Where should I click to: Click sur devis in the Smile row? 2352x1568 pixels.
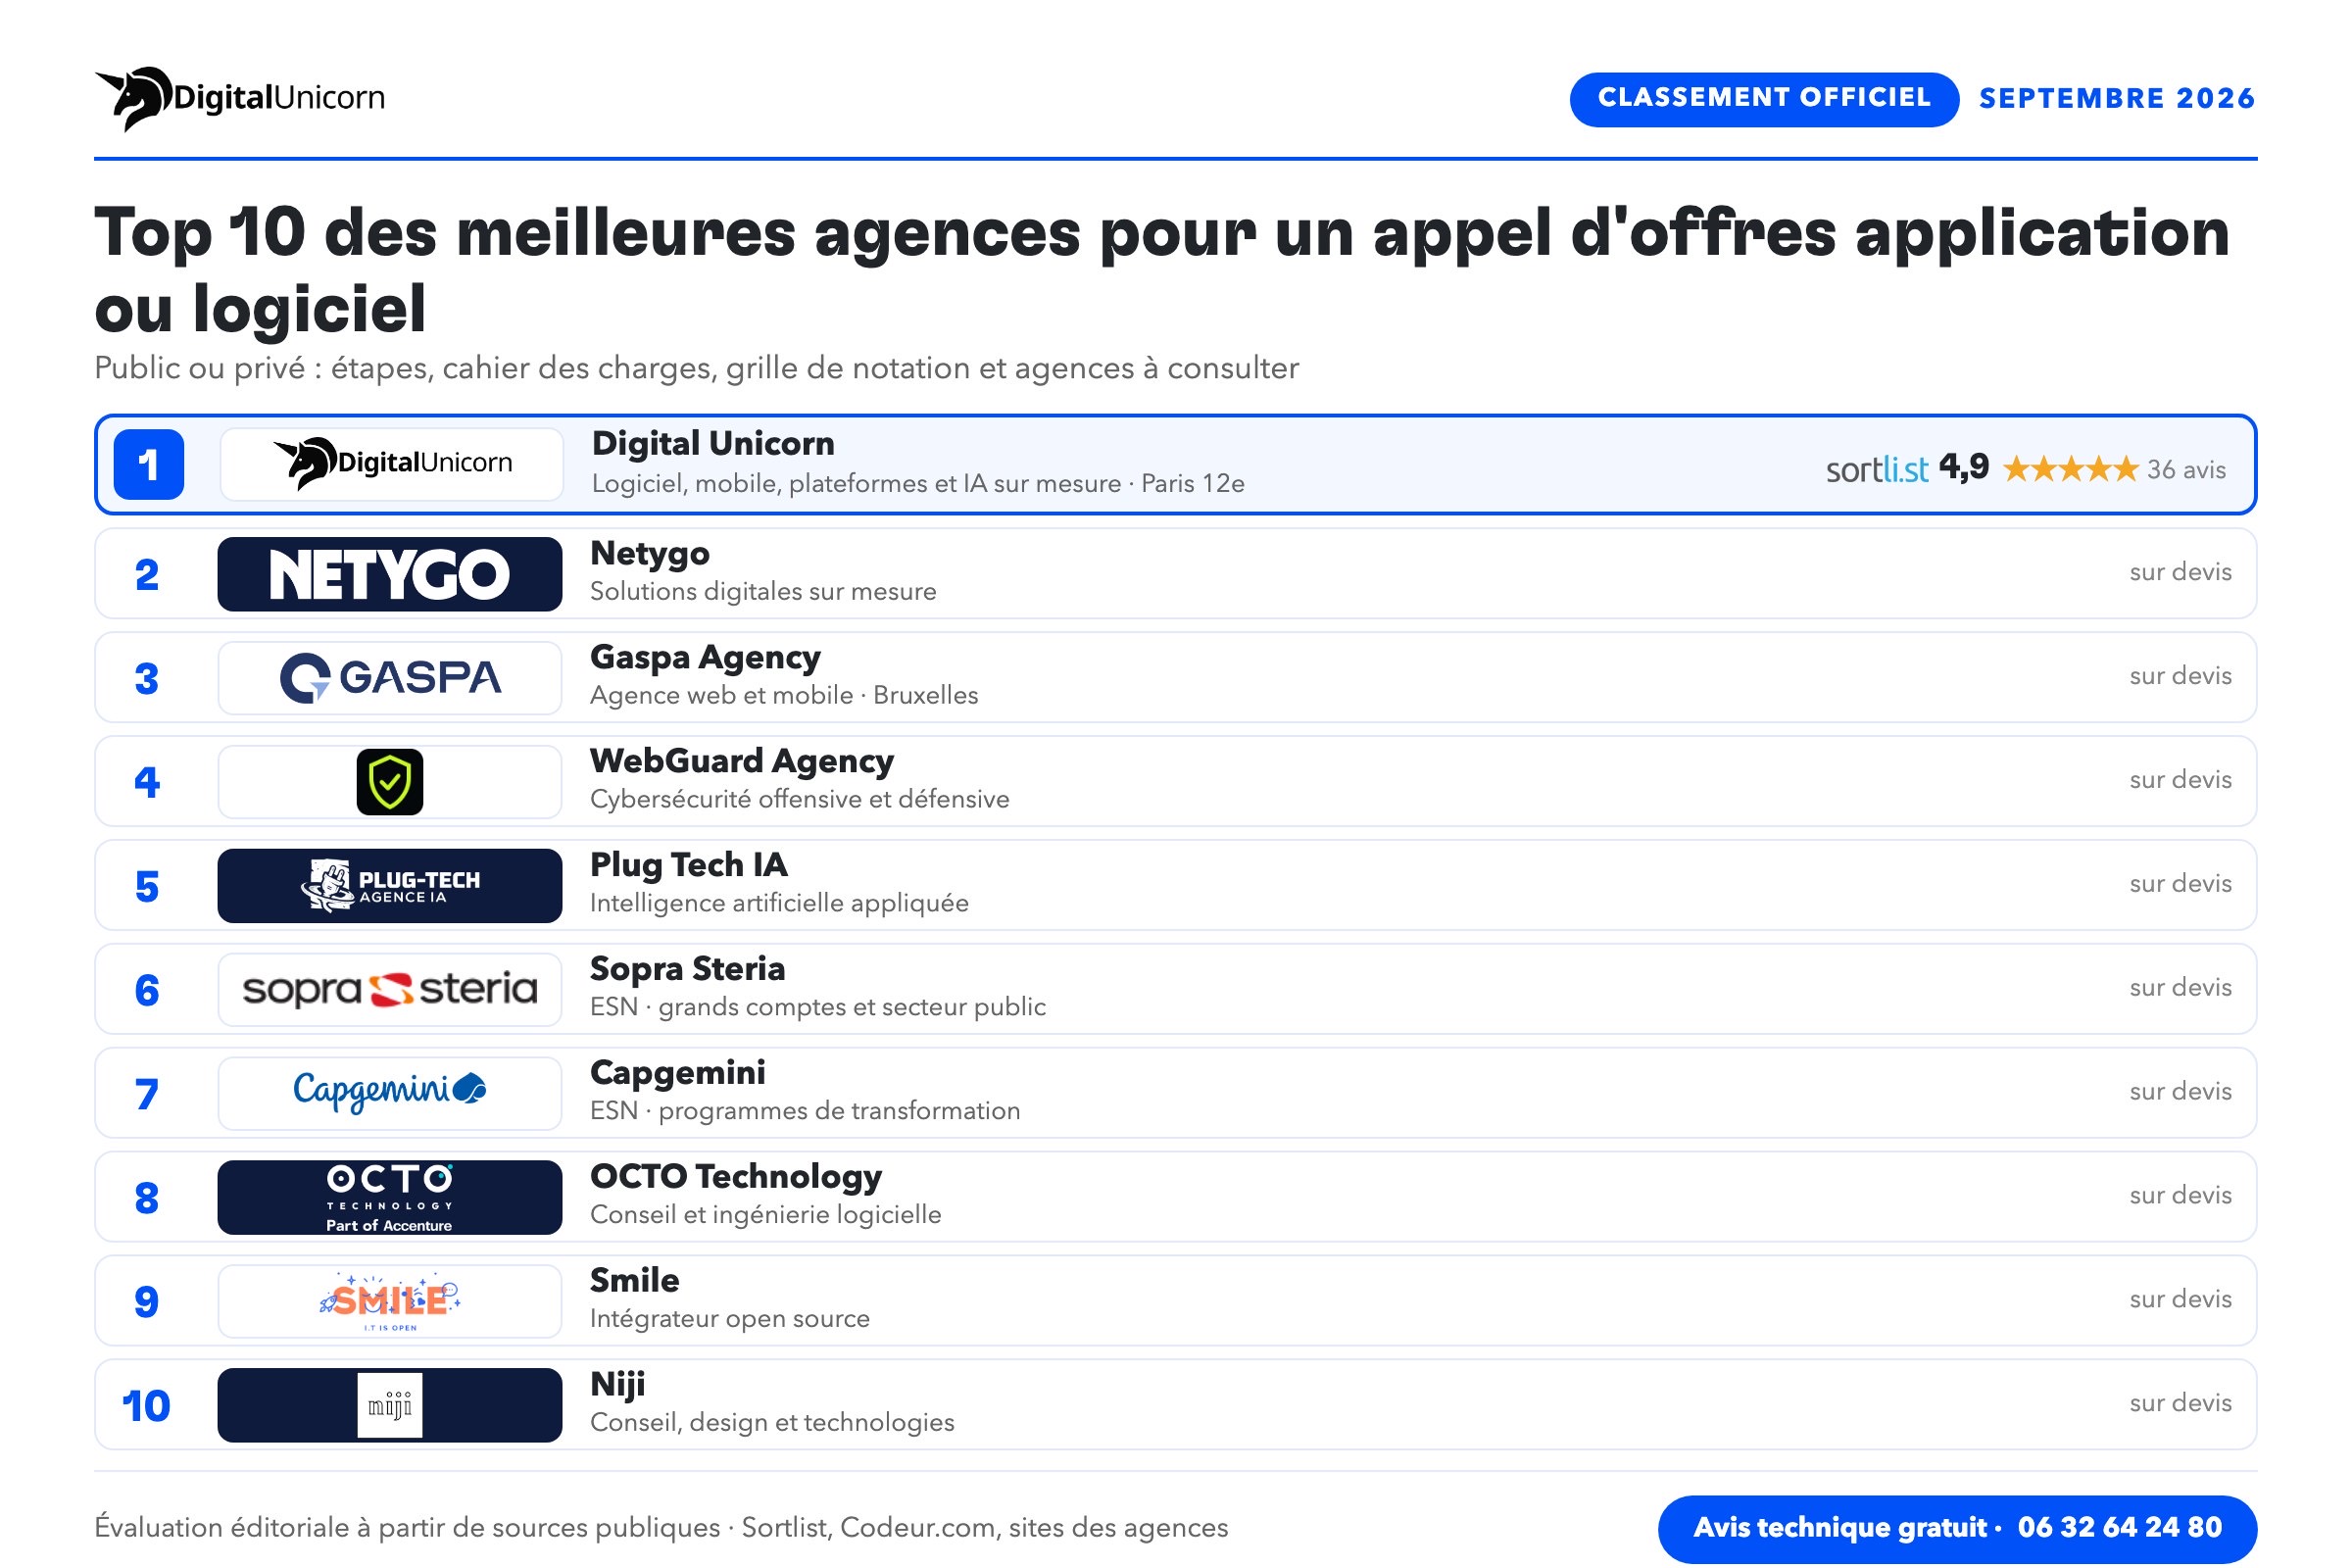click(x=2180, y=1300)
